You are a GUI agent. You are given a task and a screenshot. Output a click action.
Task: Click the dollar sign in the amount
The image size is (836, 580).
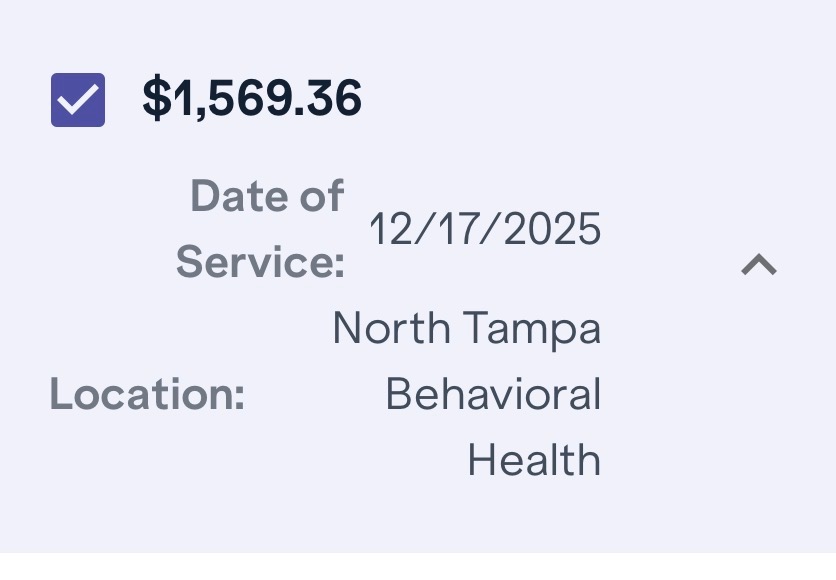155,99
